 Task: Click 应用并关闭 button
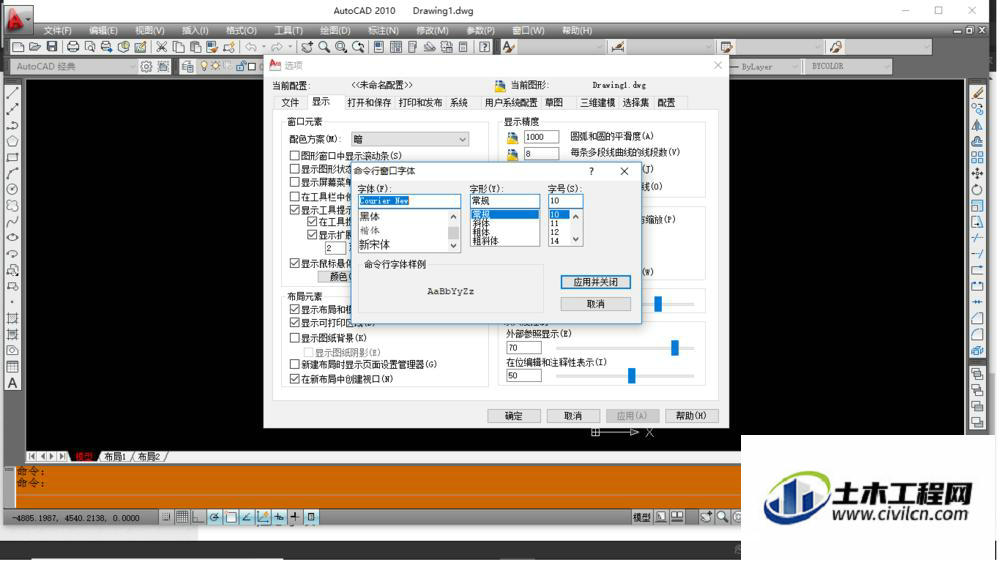(596, 282)
